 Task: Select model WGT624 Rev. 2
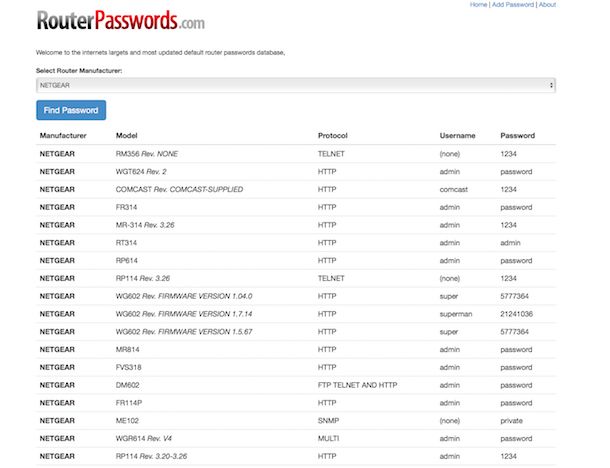(x=141, y=172)
